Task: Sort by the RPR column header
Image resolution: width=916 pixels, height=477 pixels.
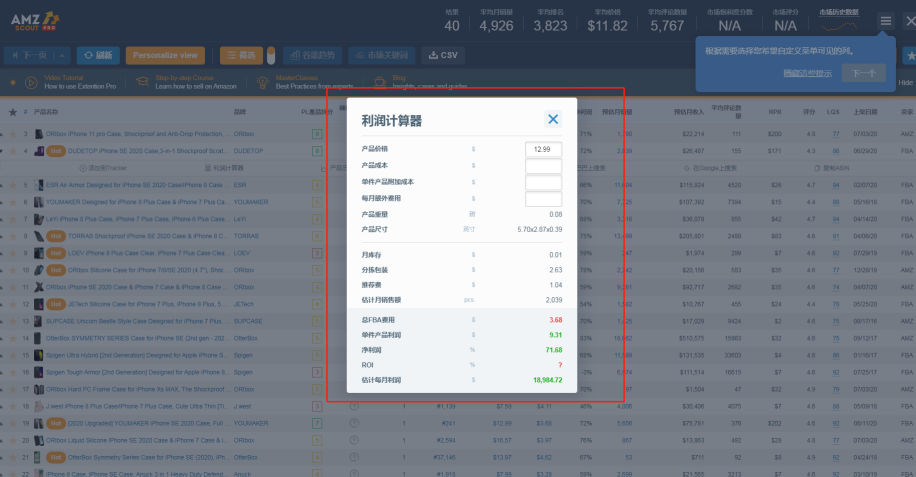Action: click(775, 112)
